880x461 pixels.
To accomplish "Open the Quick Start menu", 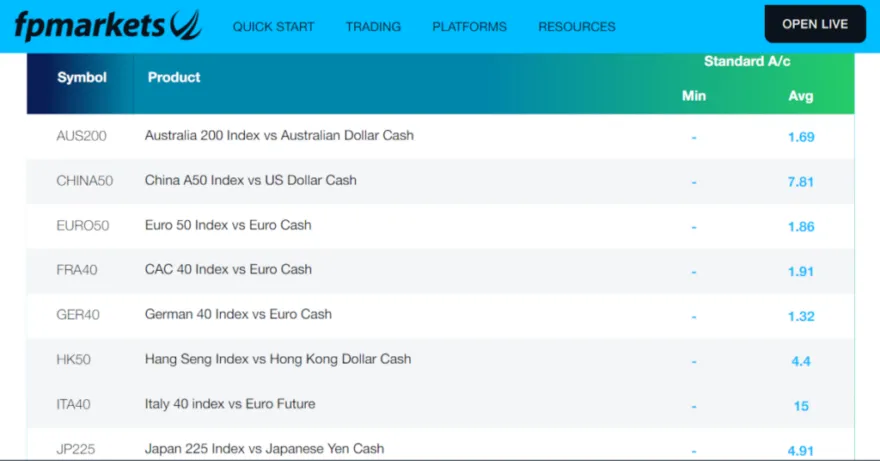I will 273,27.
